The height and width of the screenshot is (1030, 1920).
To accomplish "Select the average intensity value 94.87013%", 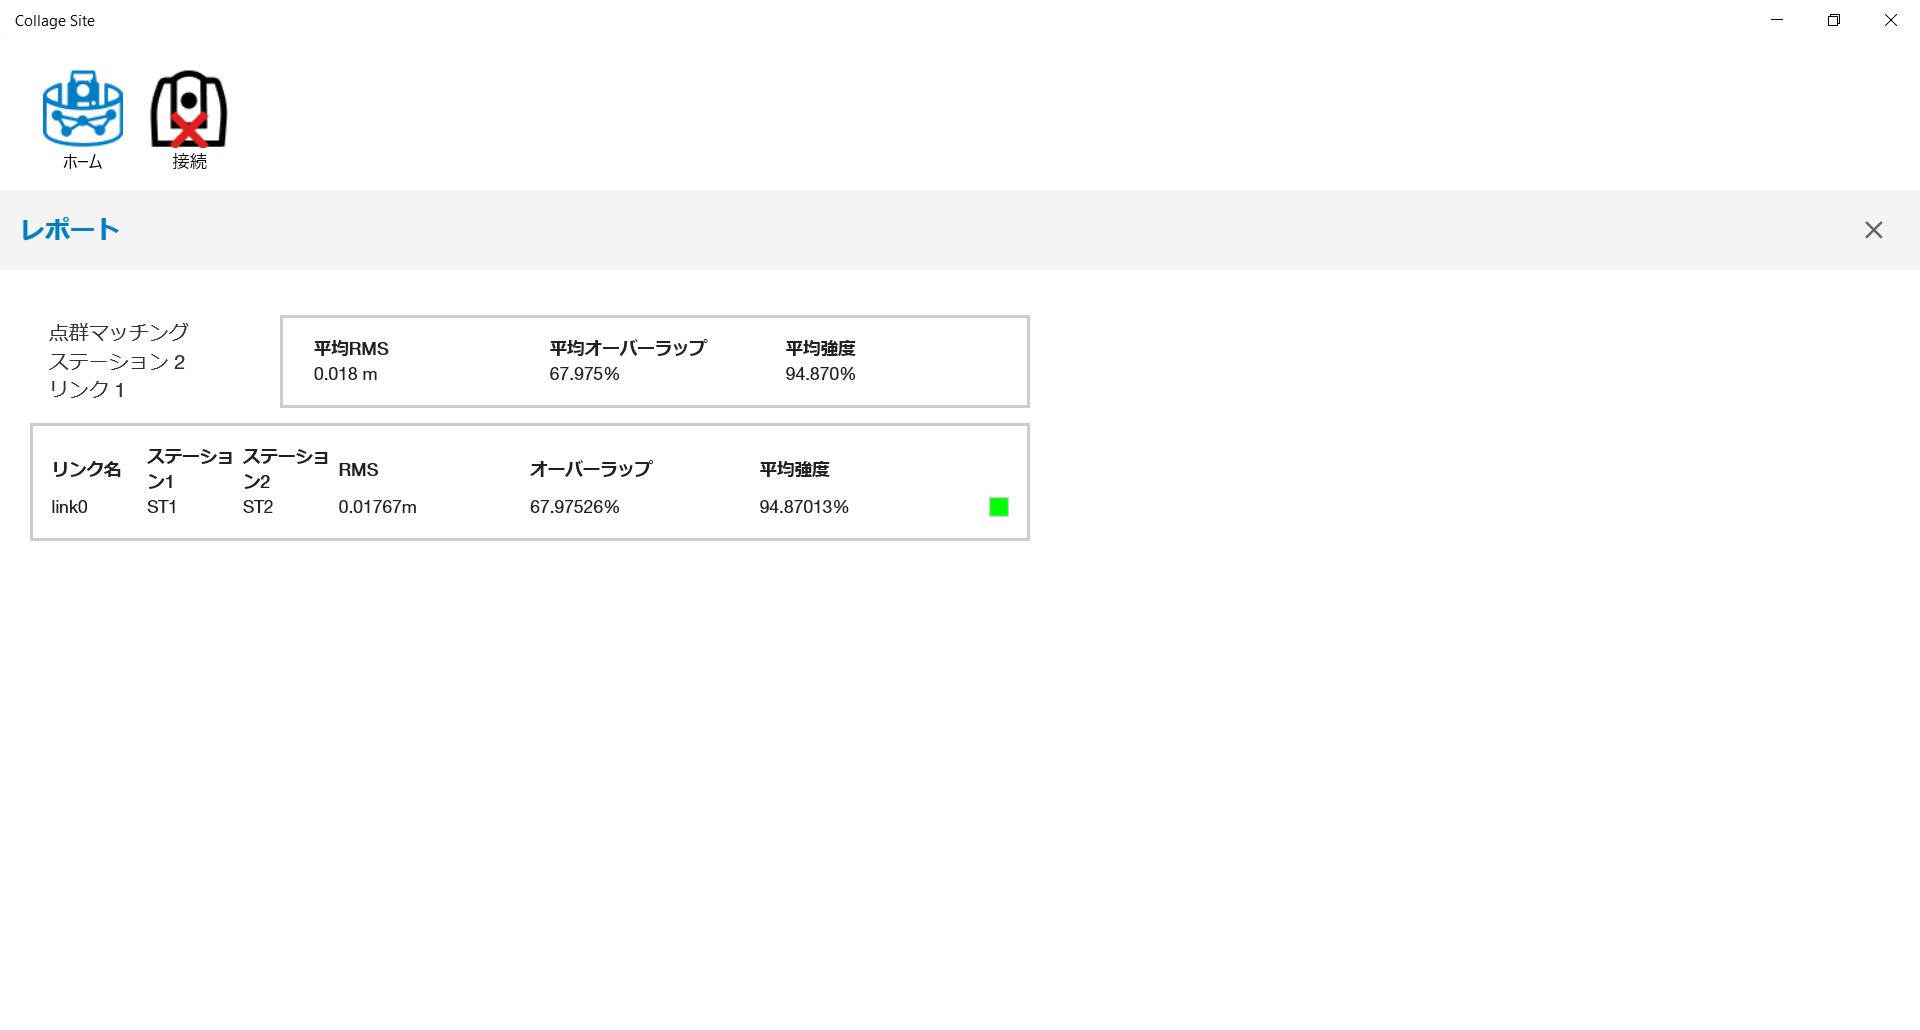I will coord(804,507).
